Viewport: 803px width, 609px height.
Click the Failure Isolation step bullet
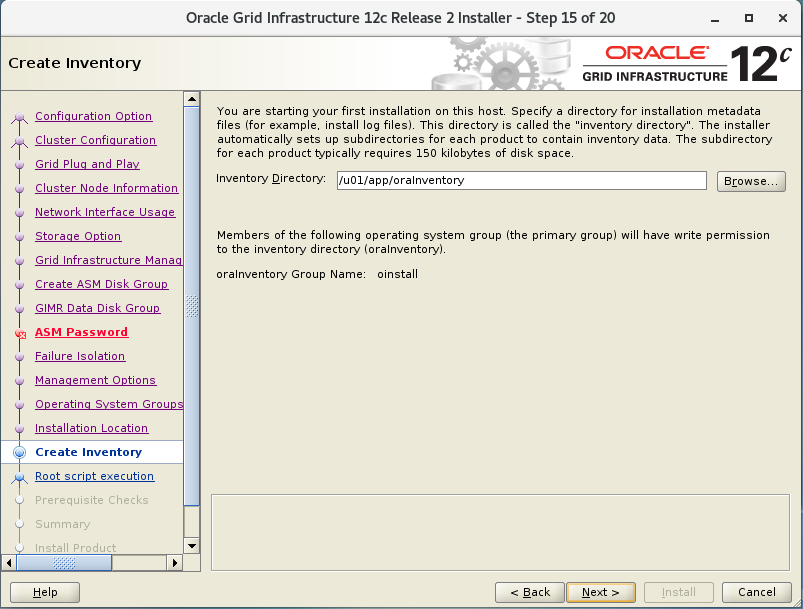19,356
